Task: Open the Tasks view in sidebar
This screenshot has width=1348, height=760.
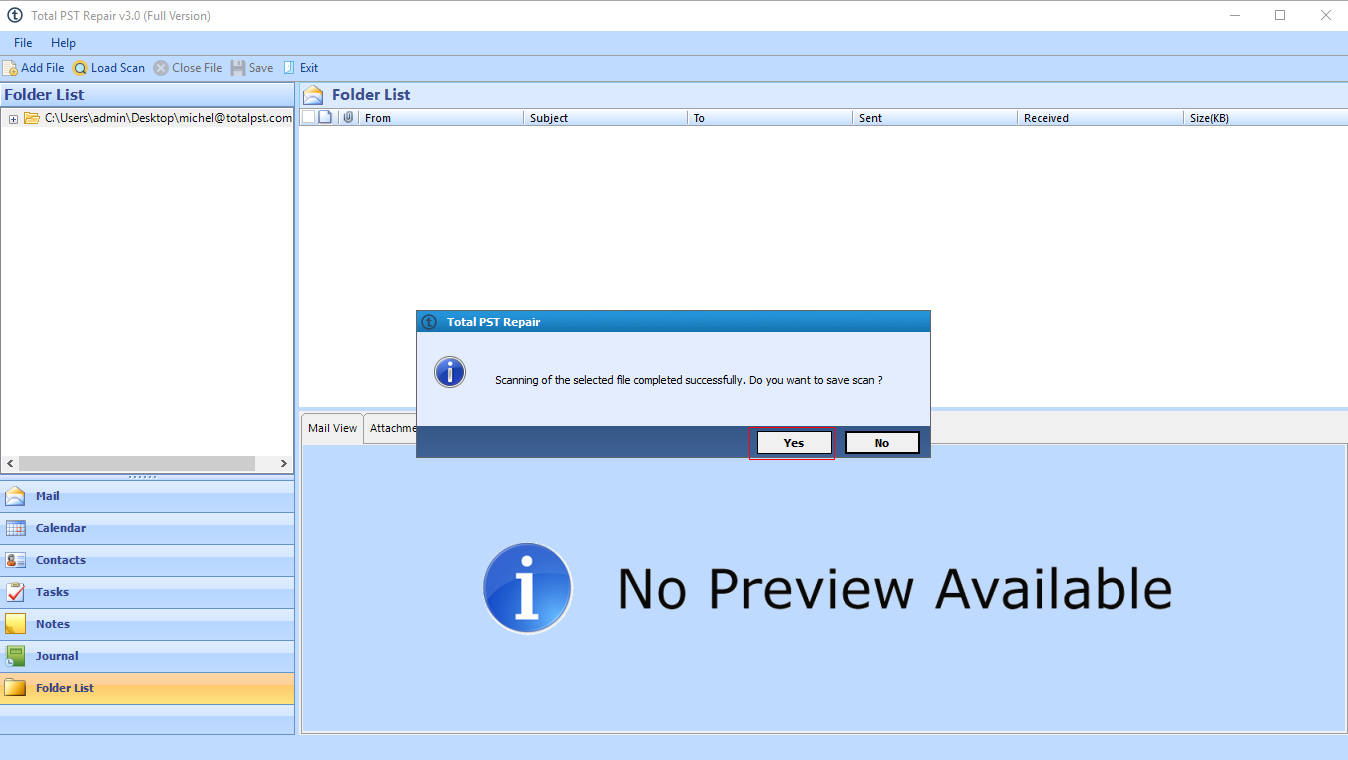Action: coord(52,592)
